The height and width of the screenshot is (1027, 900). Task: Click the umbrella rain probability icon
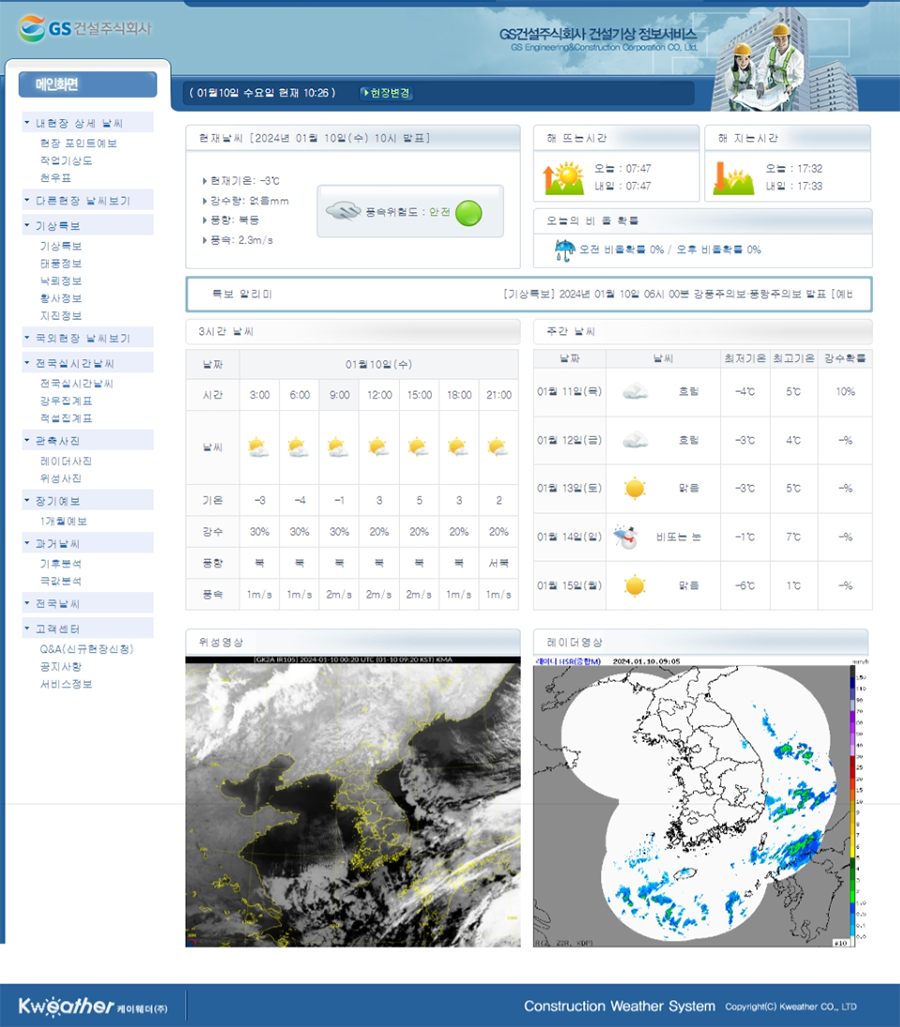(565, 249)
